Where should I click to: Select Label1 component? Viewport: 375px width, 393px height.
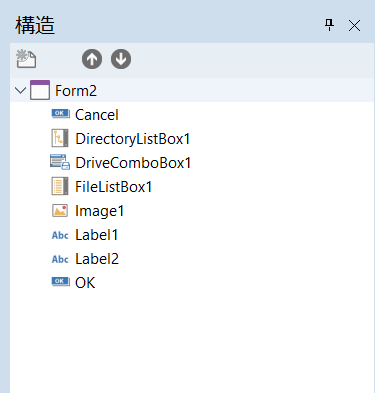point(97,235)
